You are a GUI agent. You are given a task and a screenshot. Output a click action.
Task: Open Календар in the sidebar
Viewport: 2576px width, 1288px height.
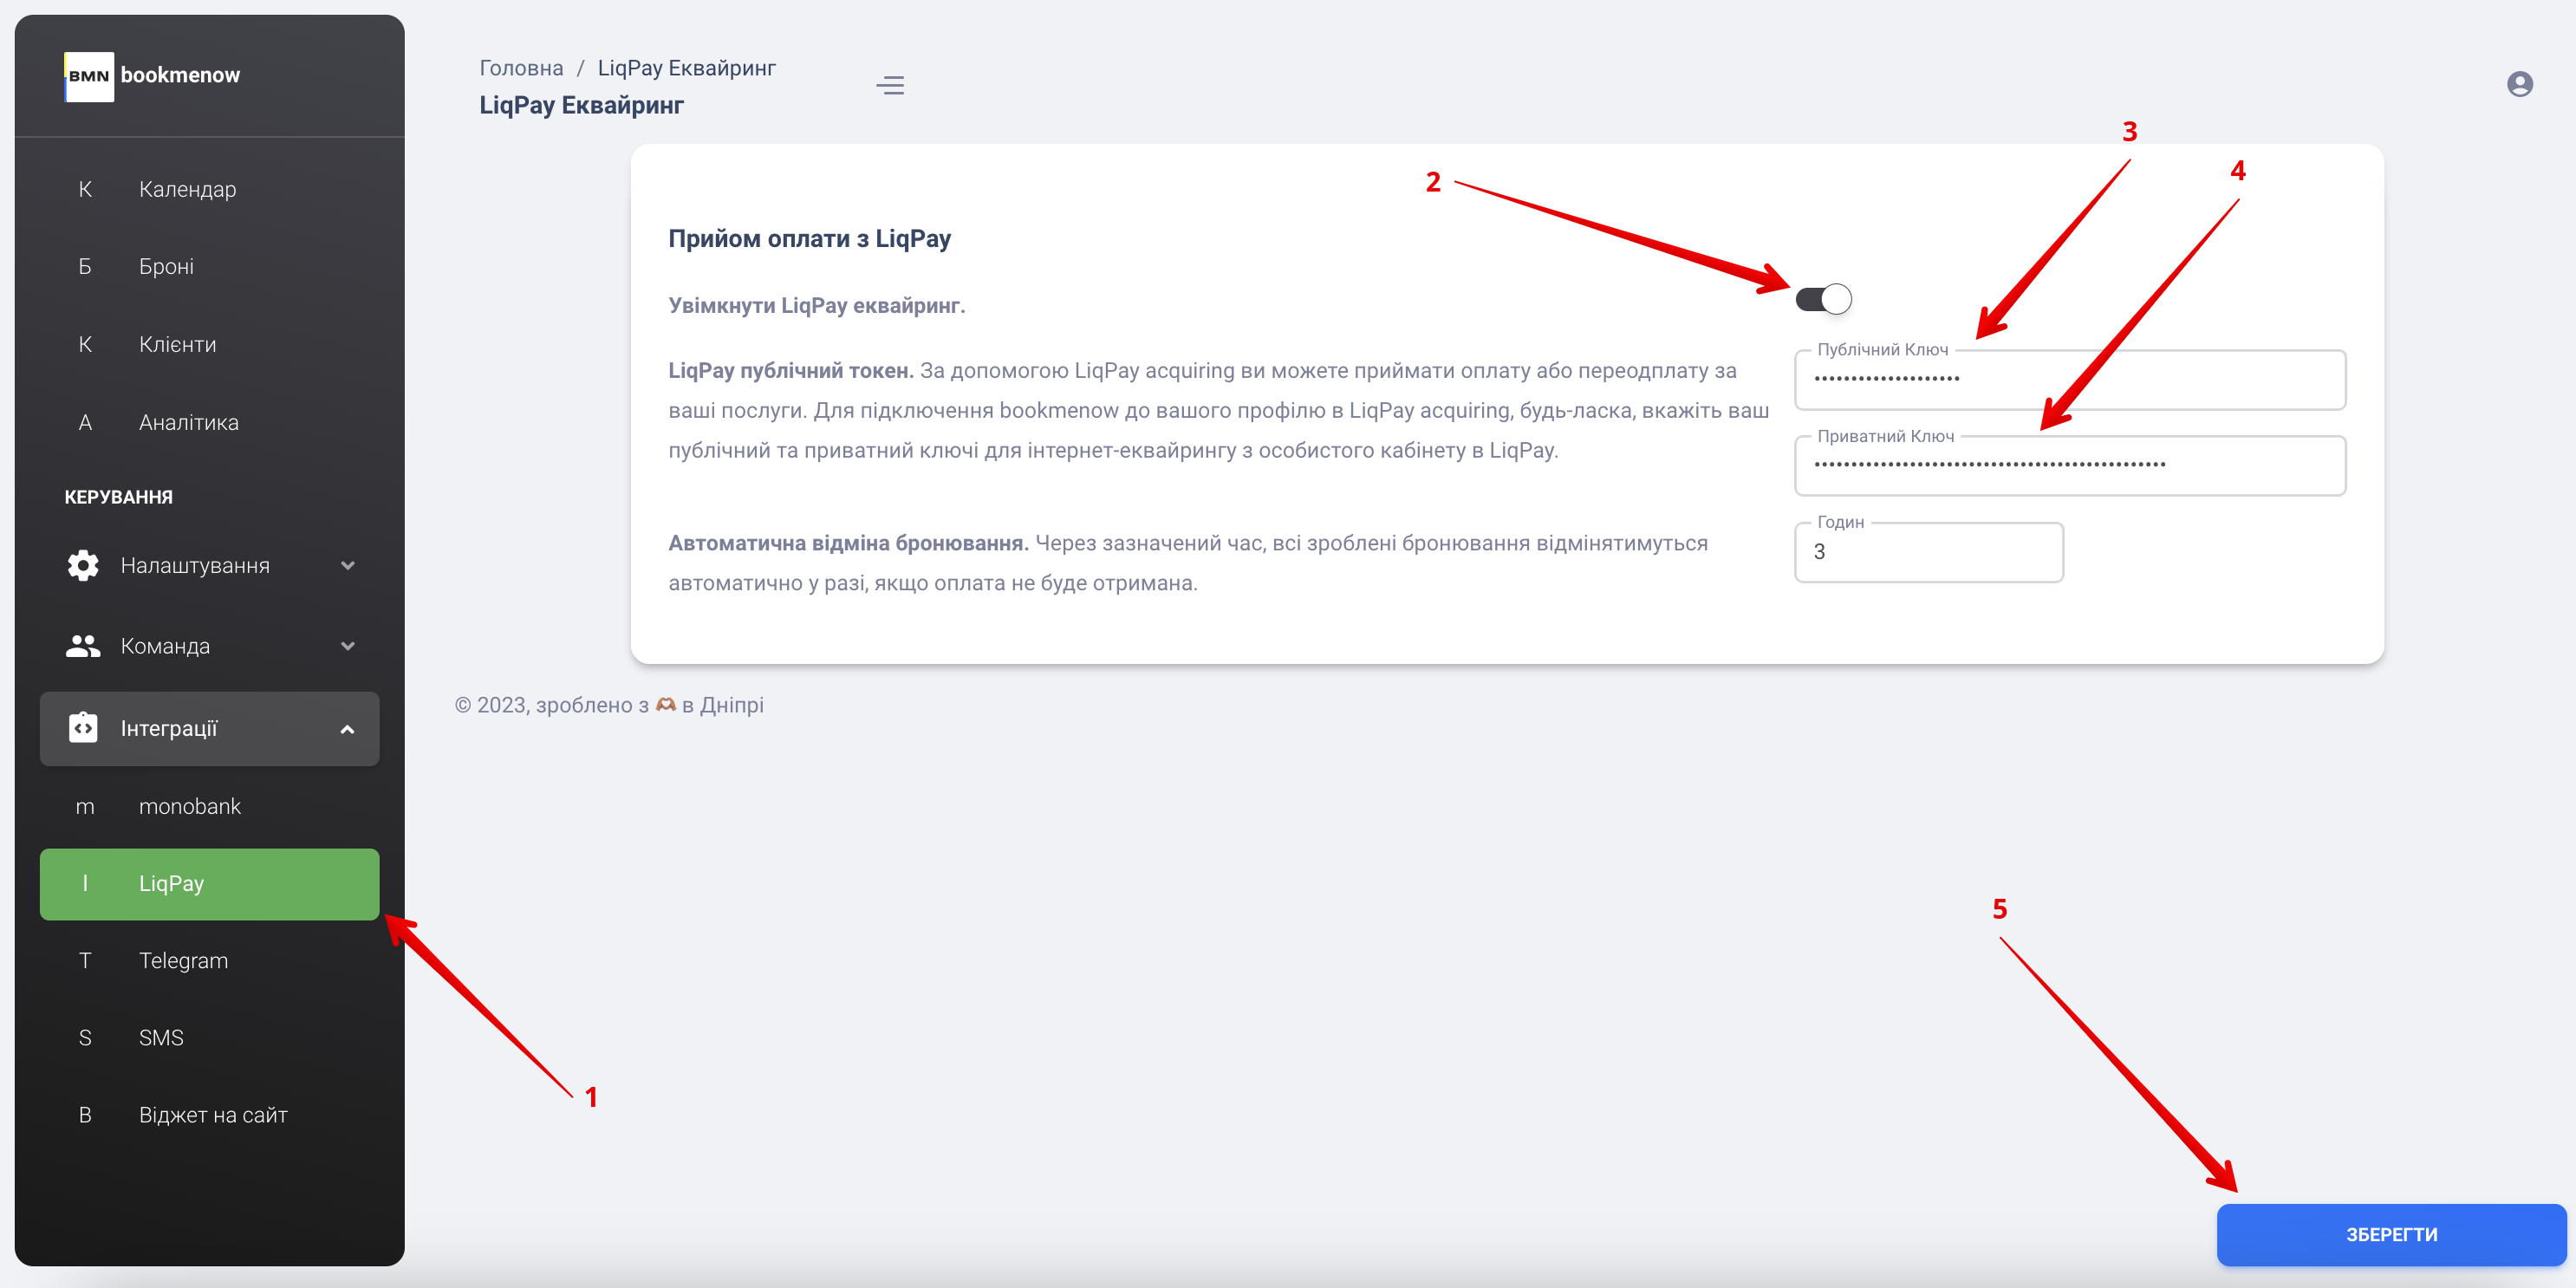click(187, 189)
